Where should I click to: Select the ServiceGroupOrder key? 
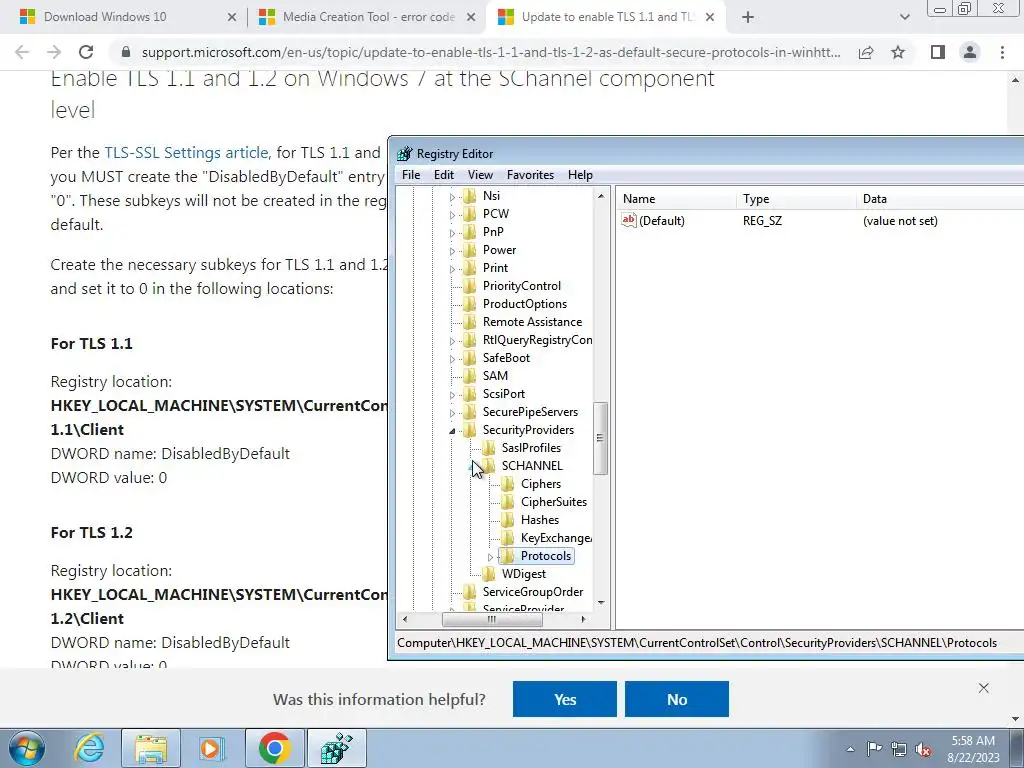[533, 592]
